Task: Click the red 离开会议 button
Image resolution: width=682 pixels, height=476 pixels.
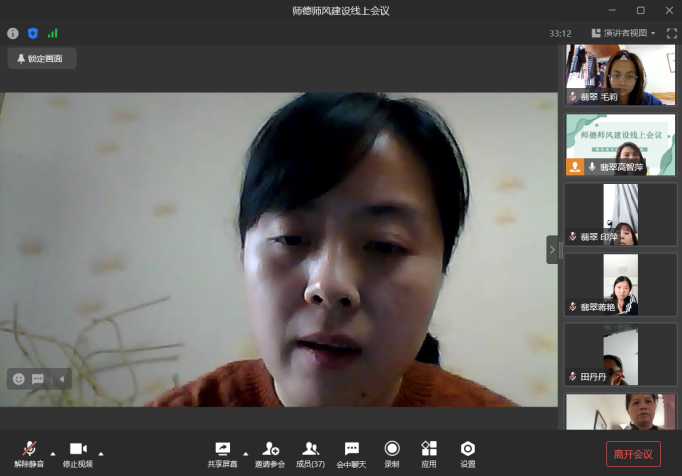Action: click(x=633, y=454)
